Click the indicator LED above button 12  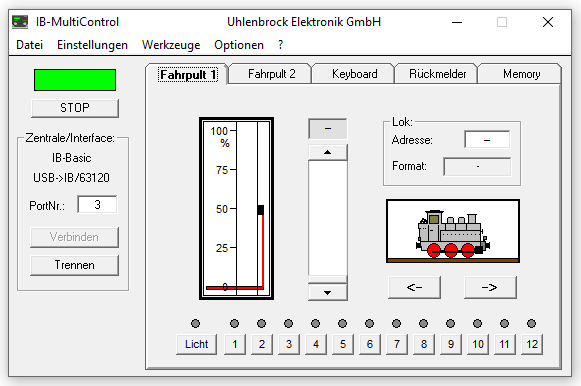click(x=531, y=323)
